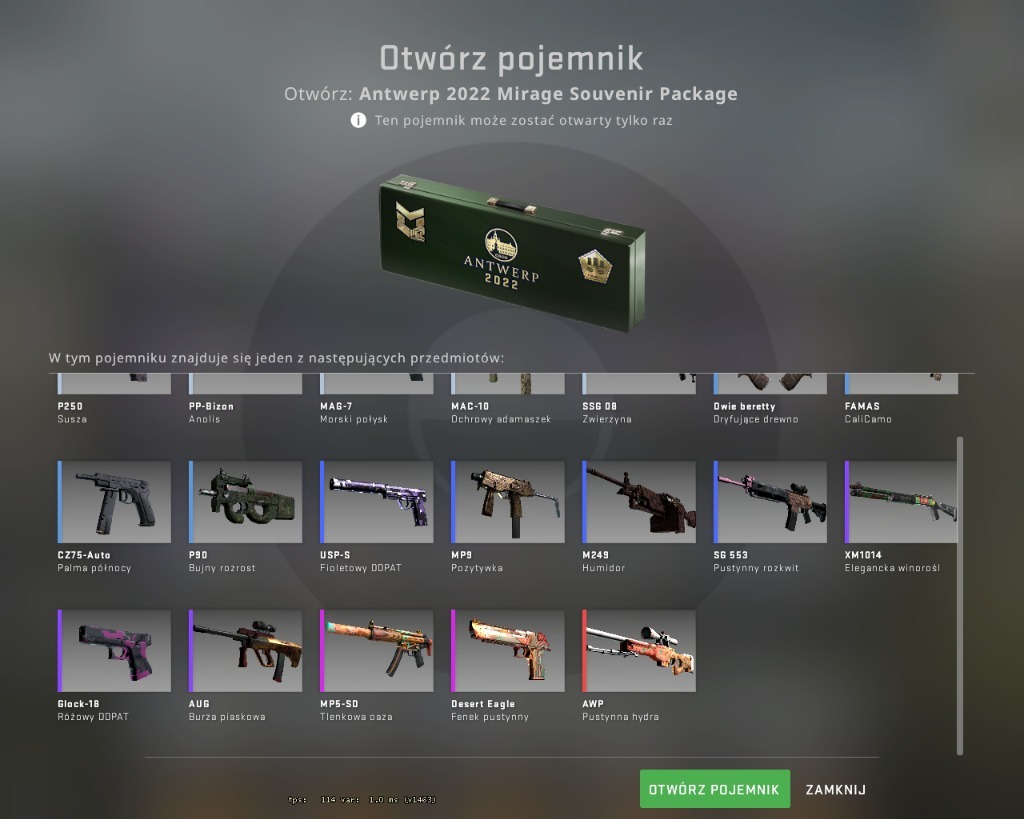The image size is (1024, 819).
Task: Click the gold team logo on case lid
Action: (410, 221)
